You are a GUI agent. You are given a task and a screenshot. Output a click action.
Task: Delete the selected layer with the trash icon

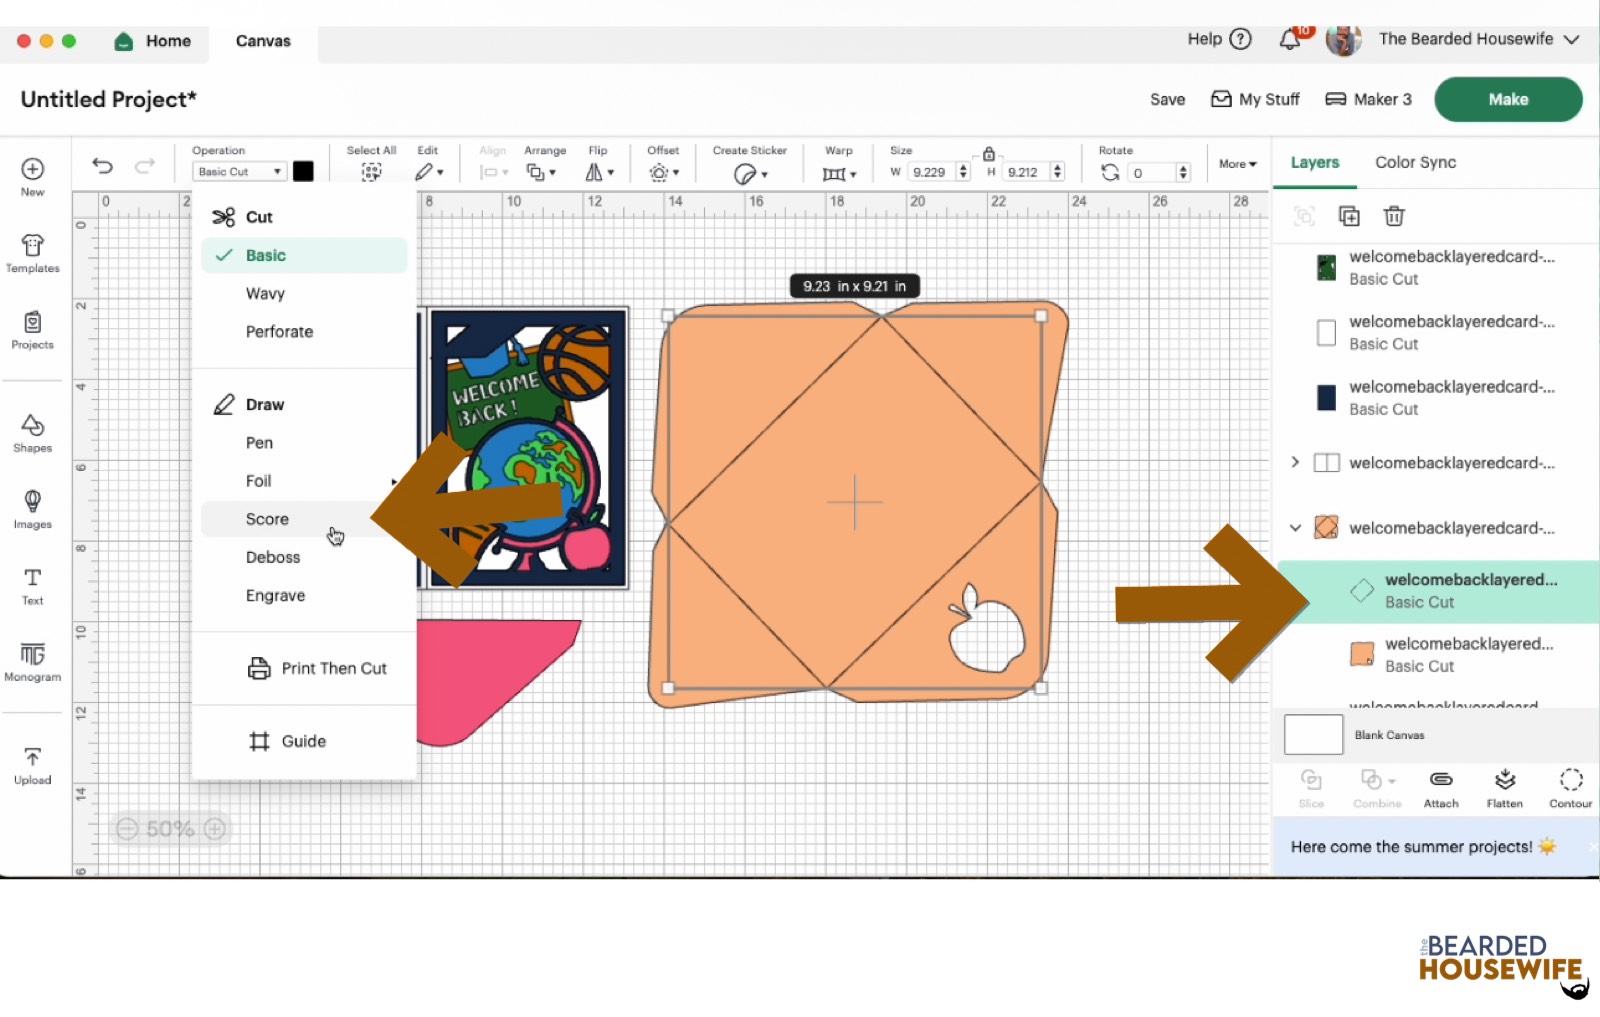click(x=1393, y=215)
